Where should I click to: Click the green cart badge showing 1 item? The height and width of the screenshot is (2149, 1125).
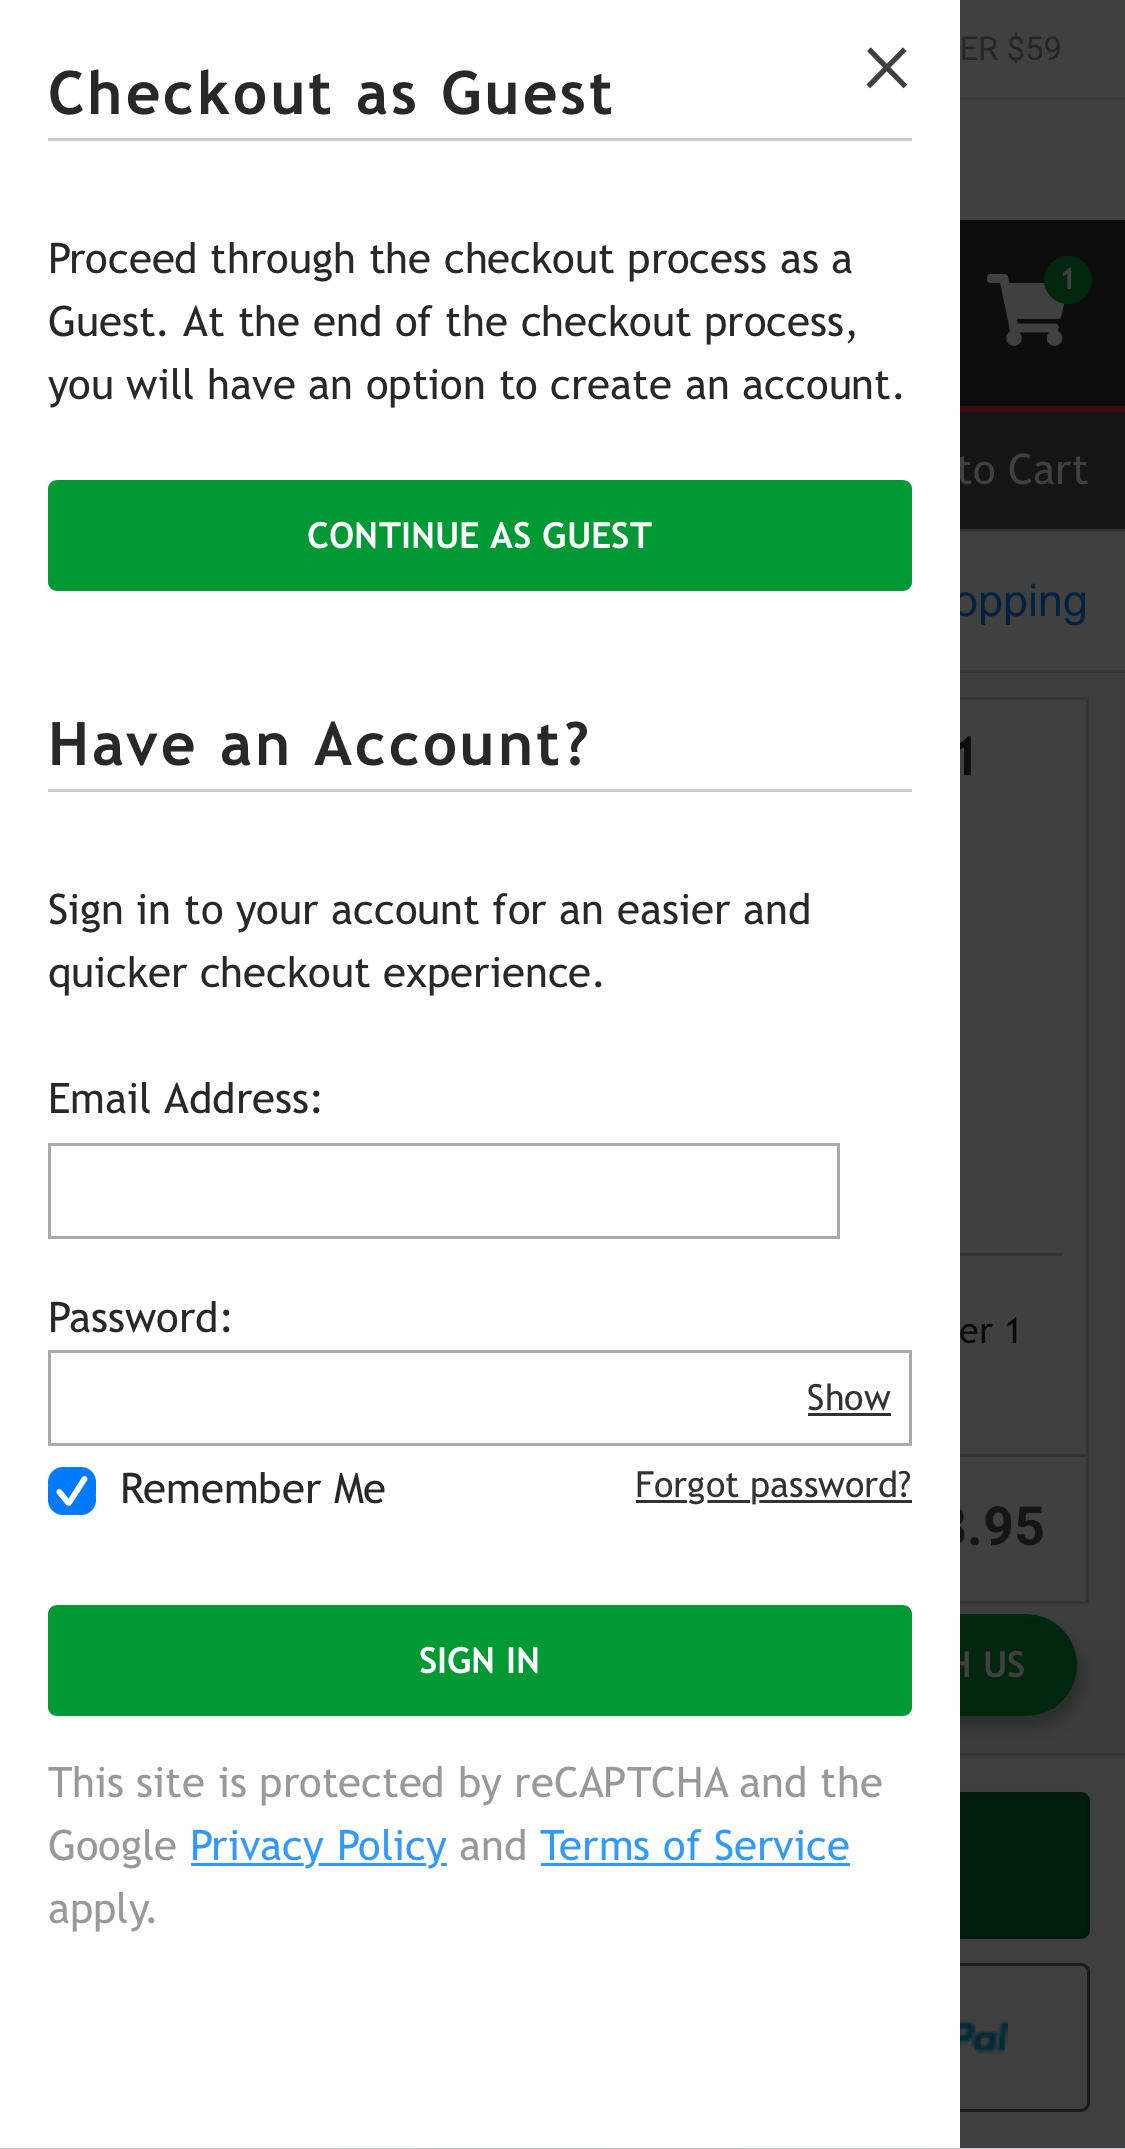coord(1066,282)
